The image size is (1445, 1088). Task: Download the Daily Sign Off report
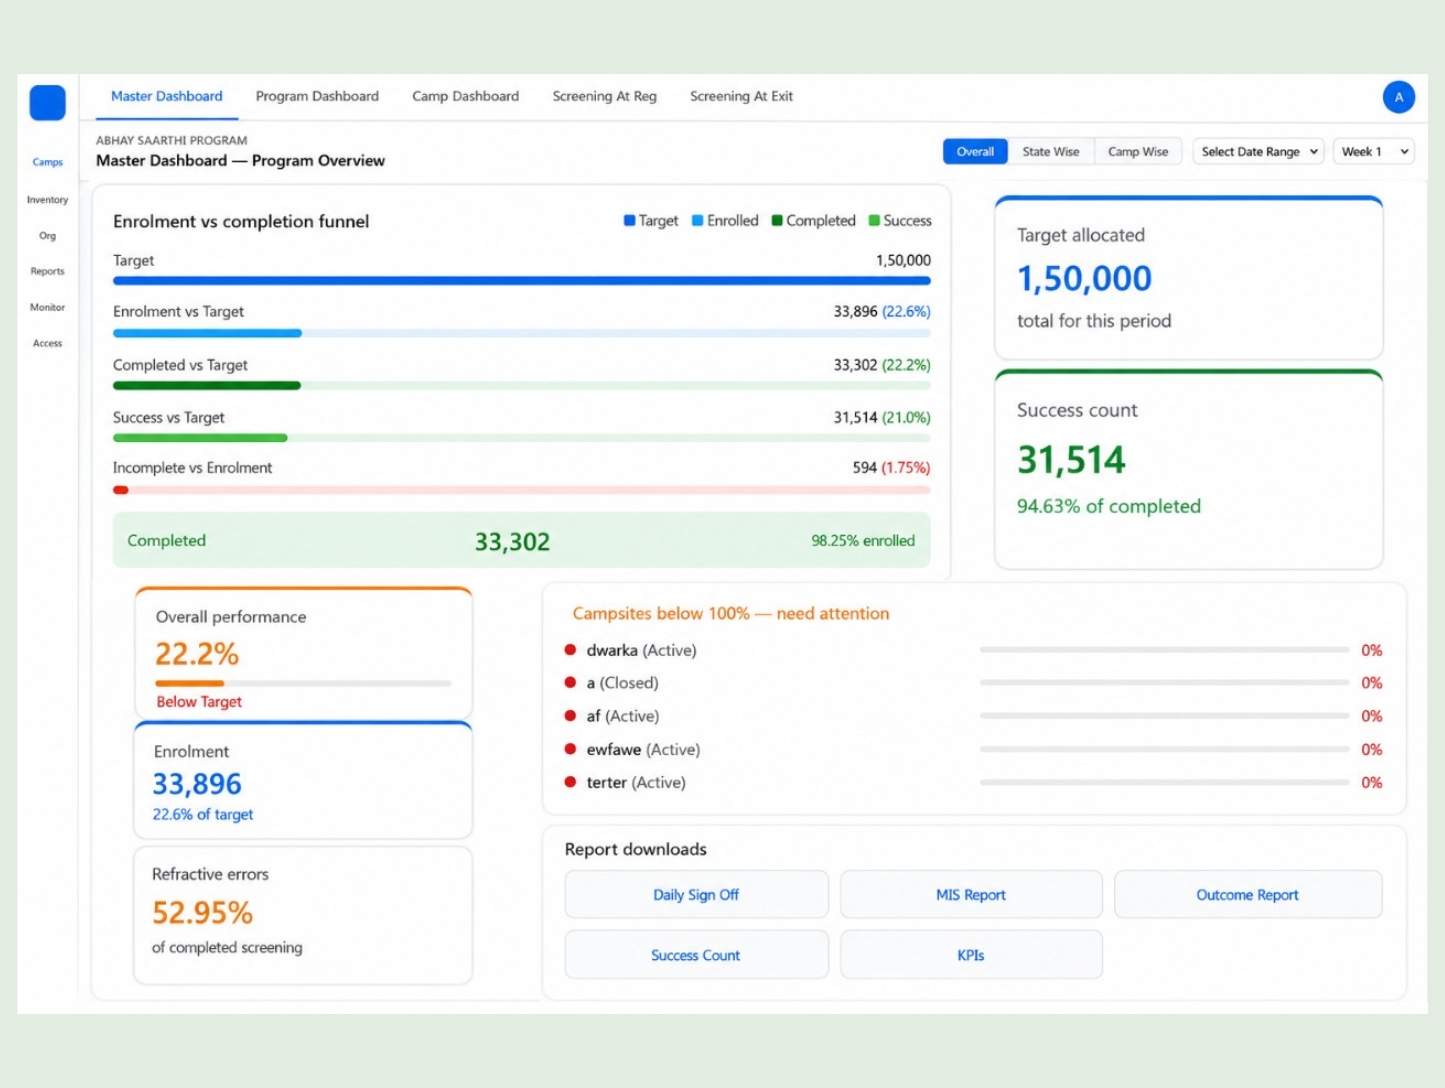tap(696, 895)
